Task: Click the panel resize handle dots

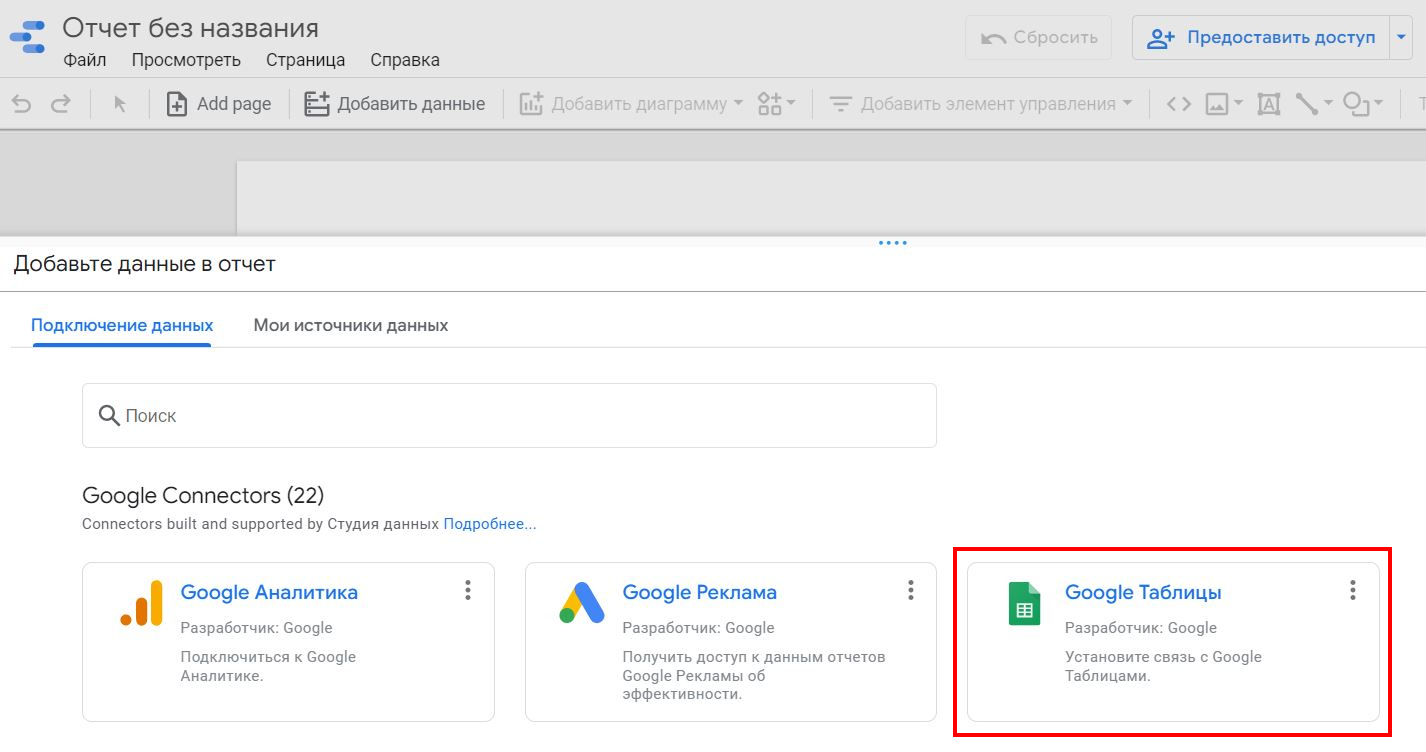Action: click(892, 243)
